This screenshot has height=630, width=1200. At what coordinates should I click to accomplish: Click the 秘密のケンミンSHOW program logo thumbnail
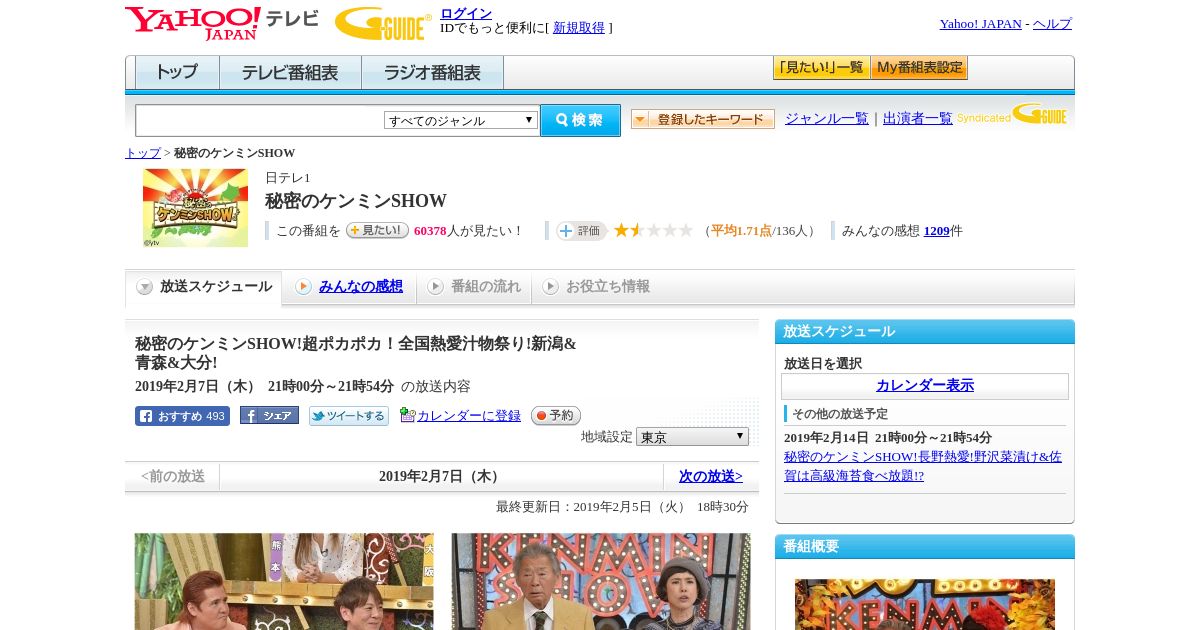coord(195,208)
